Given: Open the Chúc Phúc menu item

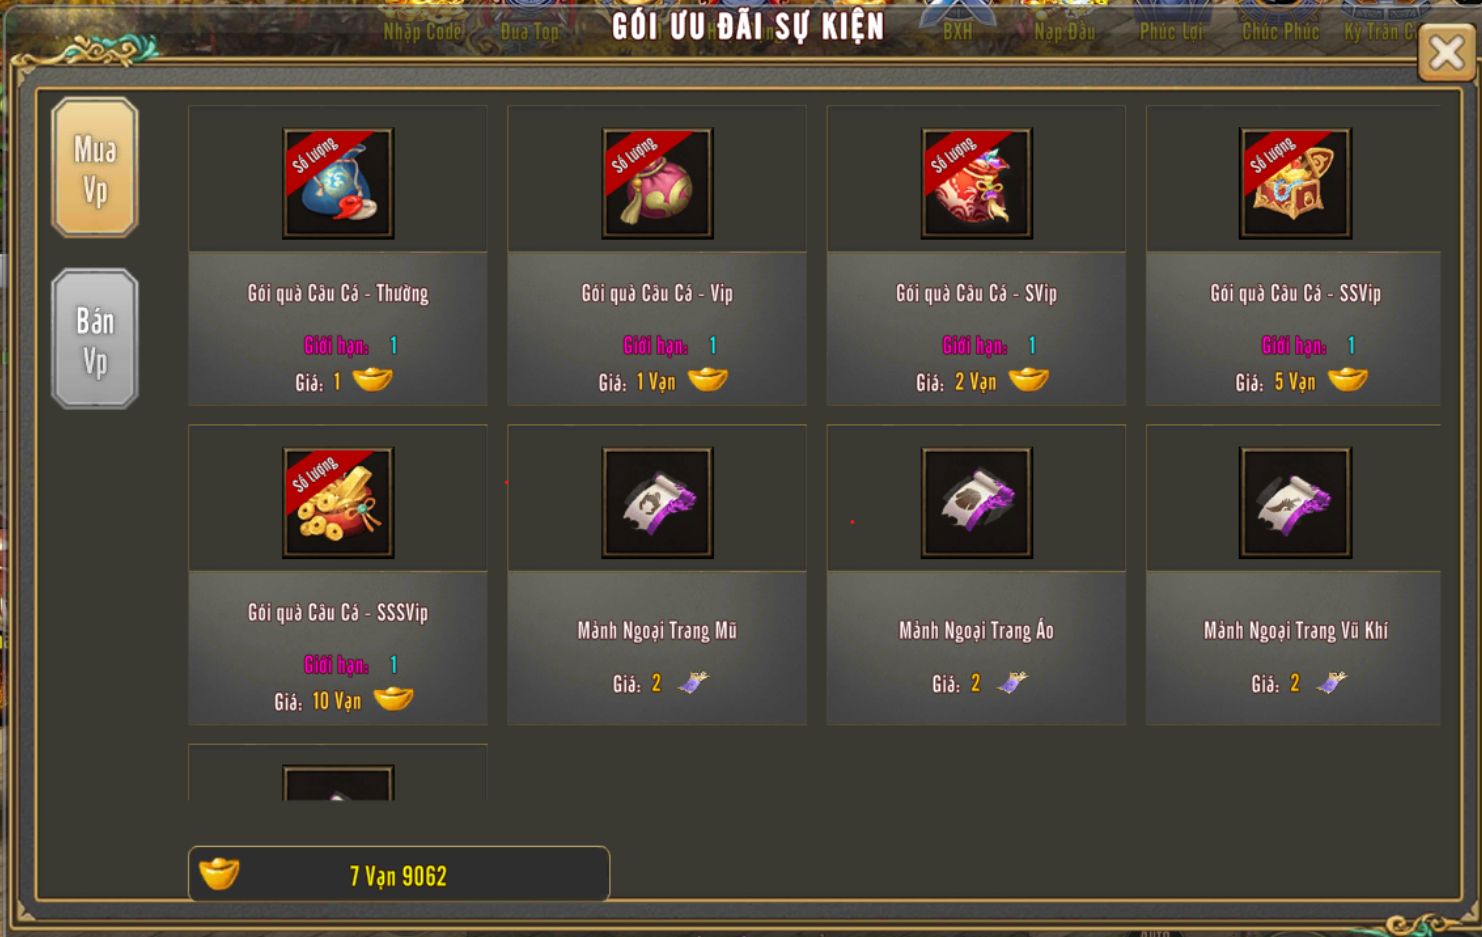Looking at the screenshot, I should 1280,32.
